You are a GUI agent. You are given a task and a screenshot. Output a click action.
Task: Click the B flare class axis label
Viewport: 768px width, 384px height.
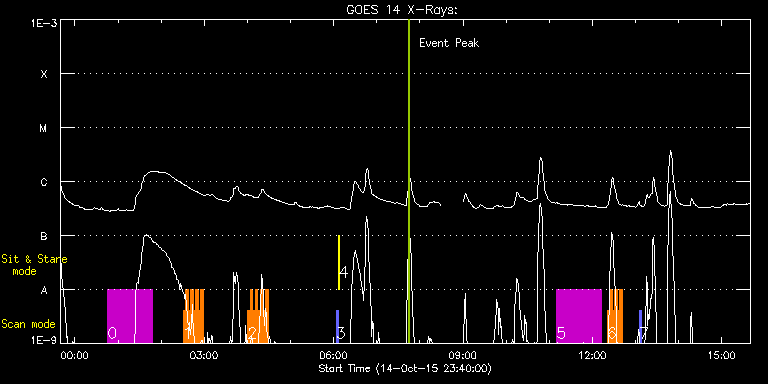(x=44, y=236)
